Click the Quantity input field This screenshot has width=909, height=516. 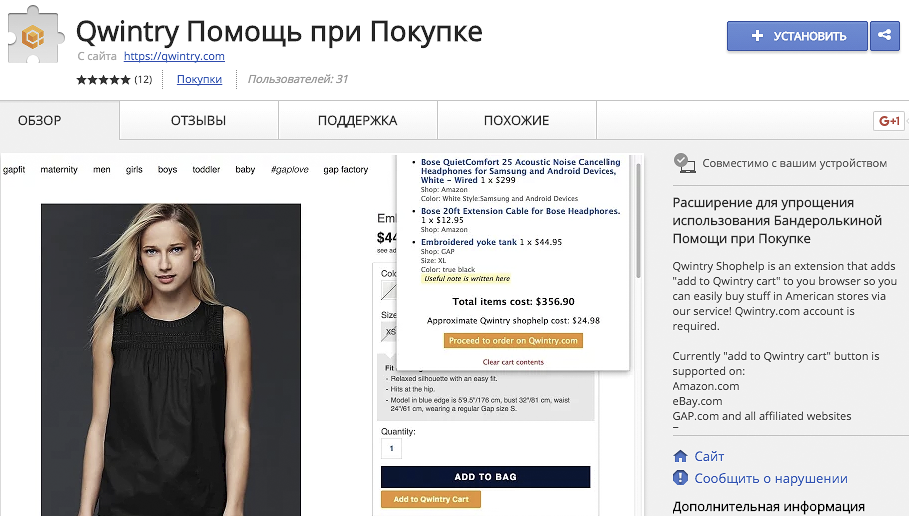[x=392, y=449]
